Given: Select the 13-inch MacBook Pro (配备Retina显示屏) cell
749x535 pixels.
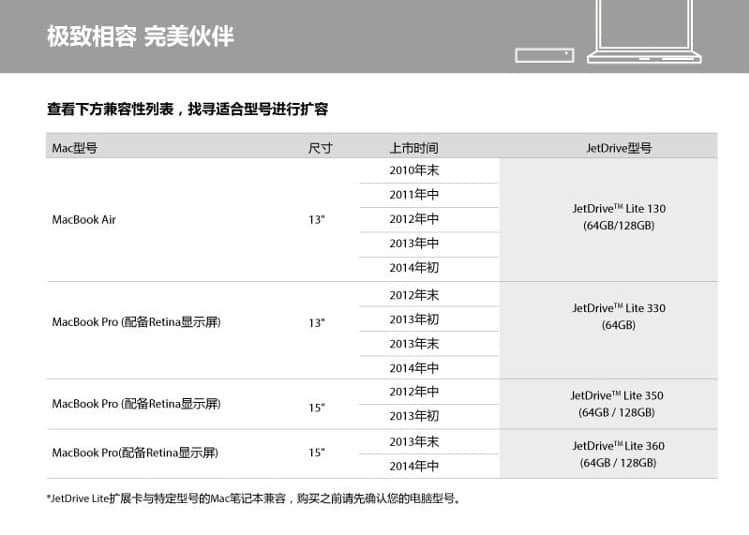Looking at the screenshot, I should [x=137, y=322].
